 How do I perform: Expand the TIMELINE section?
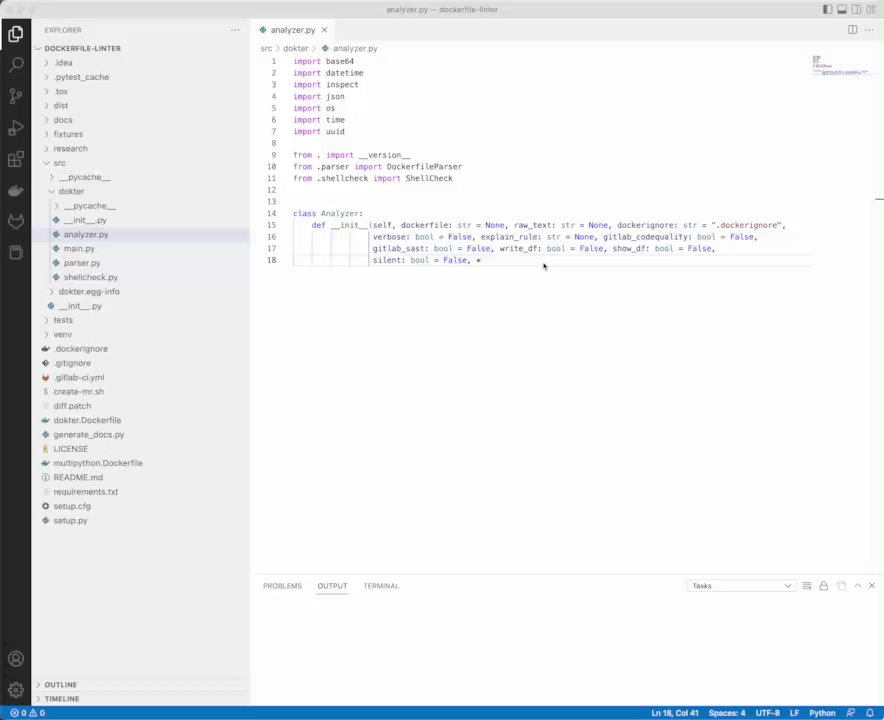pyautogui.click(x=62, y=699)
